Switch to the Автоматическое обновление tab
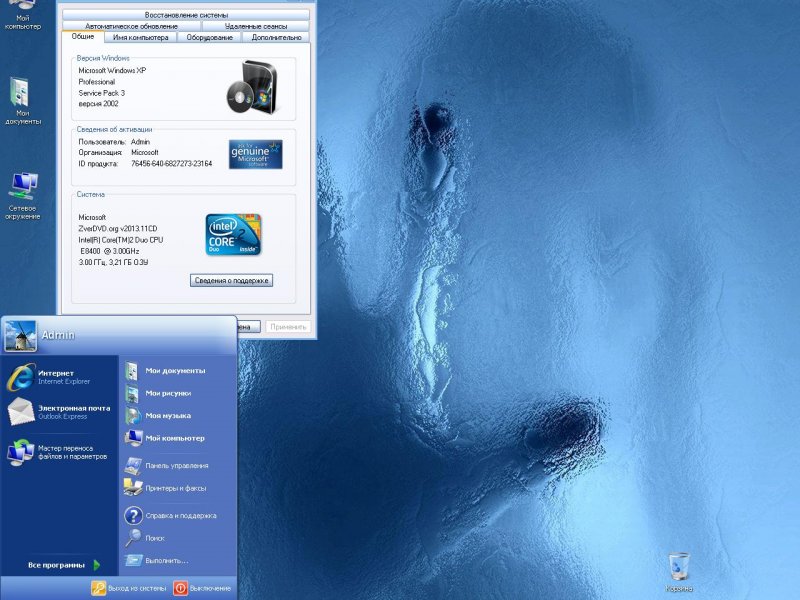 131,26
